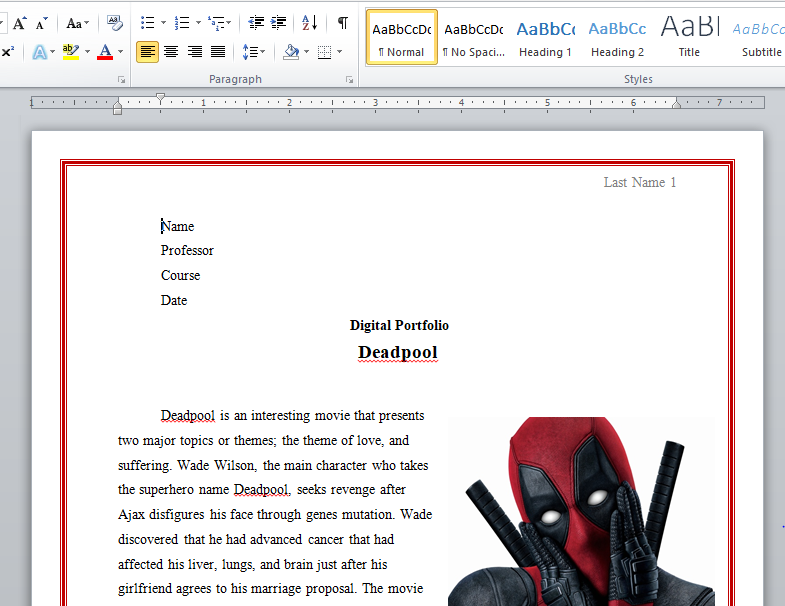This screenshot has width=785, height=606.
Task: Click the Multilevel List icon
Action: [217, 23]
